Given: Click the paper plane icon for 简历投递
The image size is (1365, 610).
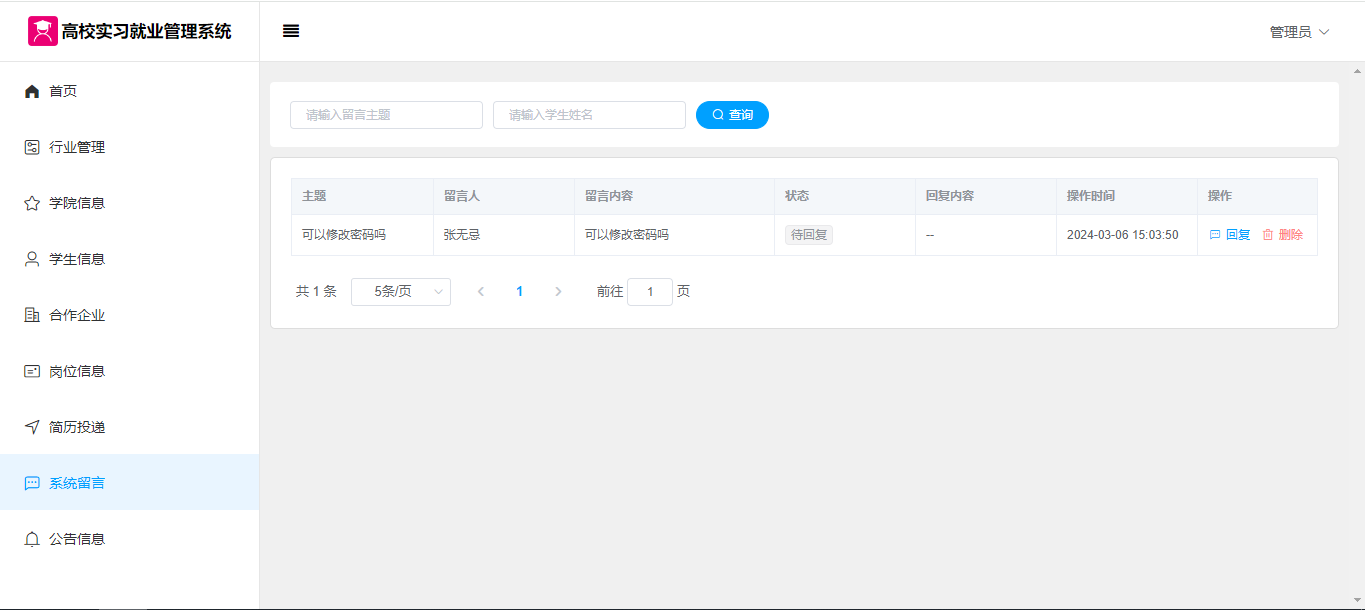Looking at the screenshot, I should [x=32, y=427].
